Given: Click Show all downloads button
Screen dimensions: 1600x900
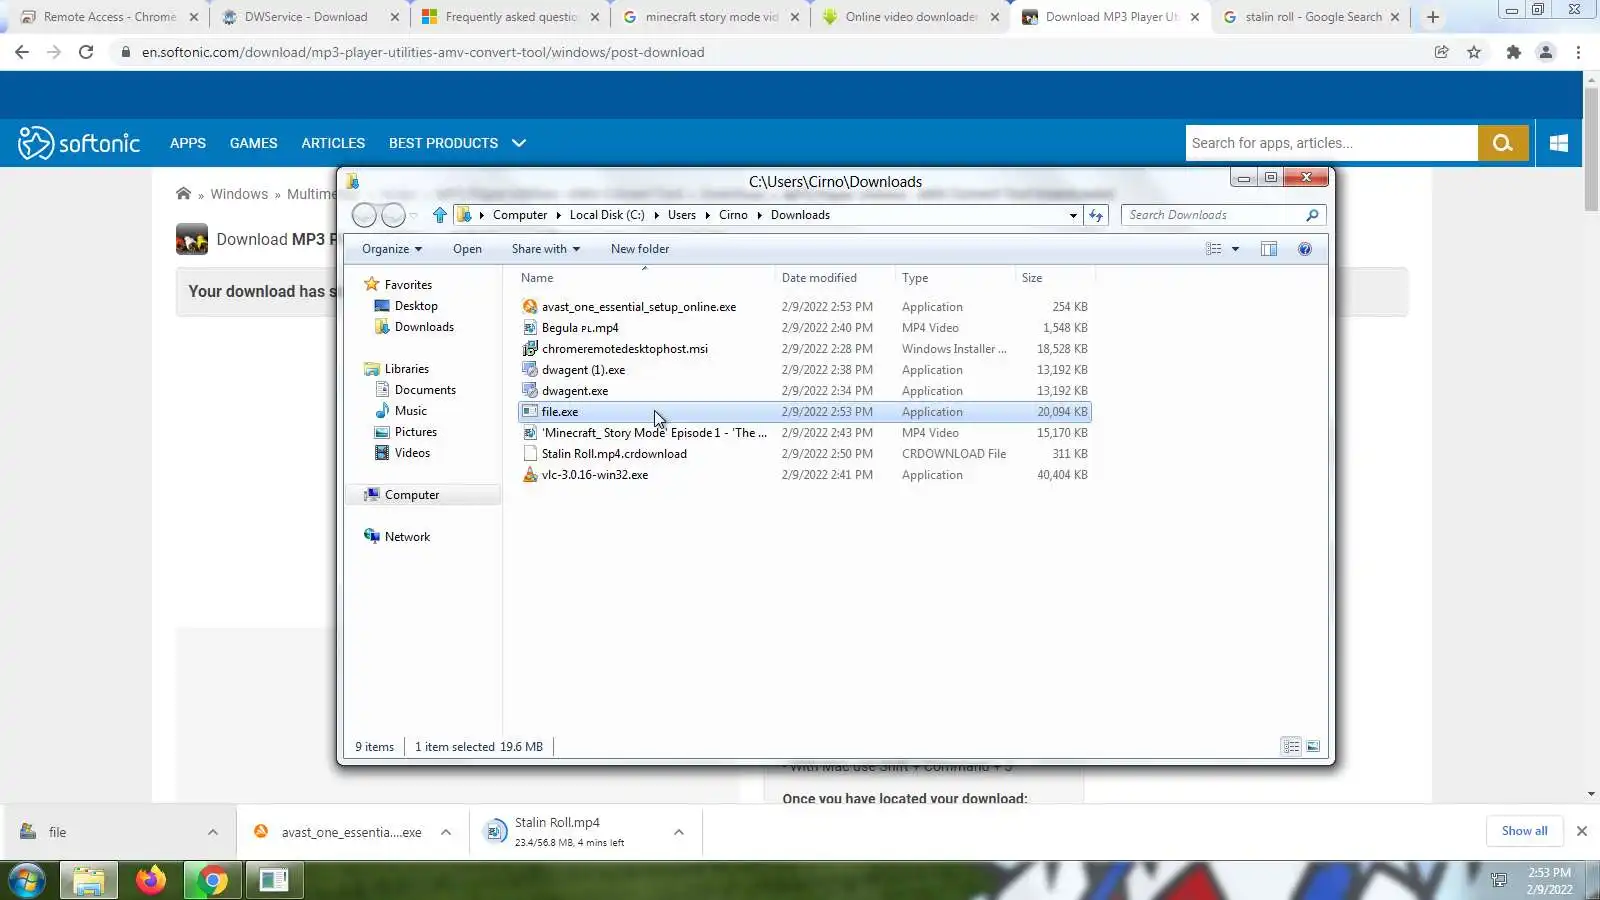Looking at the screenshot, I should pos(1524,831).
